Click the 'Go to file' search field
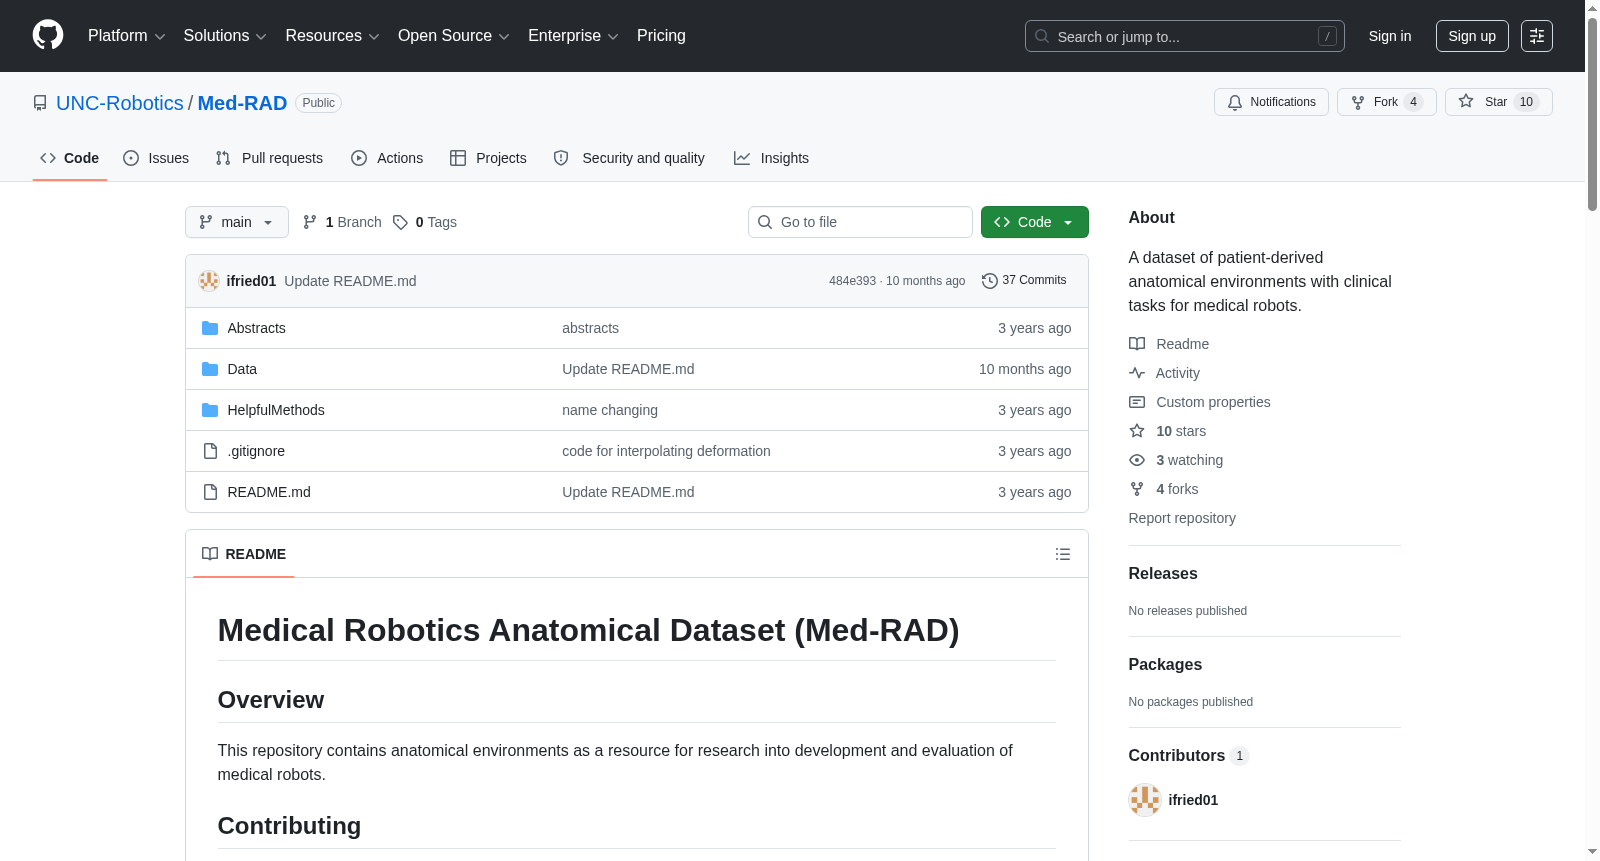This screenshot has width=1600, height=861. coord(860,222)
